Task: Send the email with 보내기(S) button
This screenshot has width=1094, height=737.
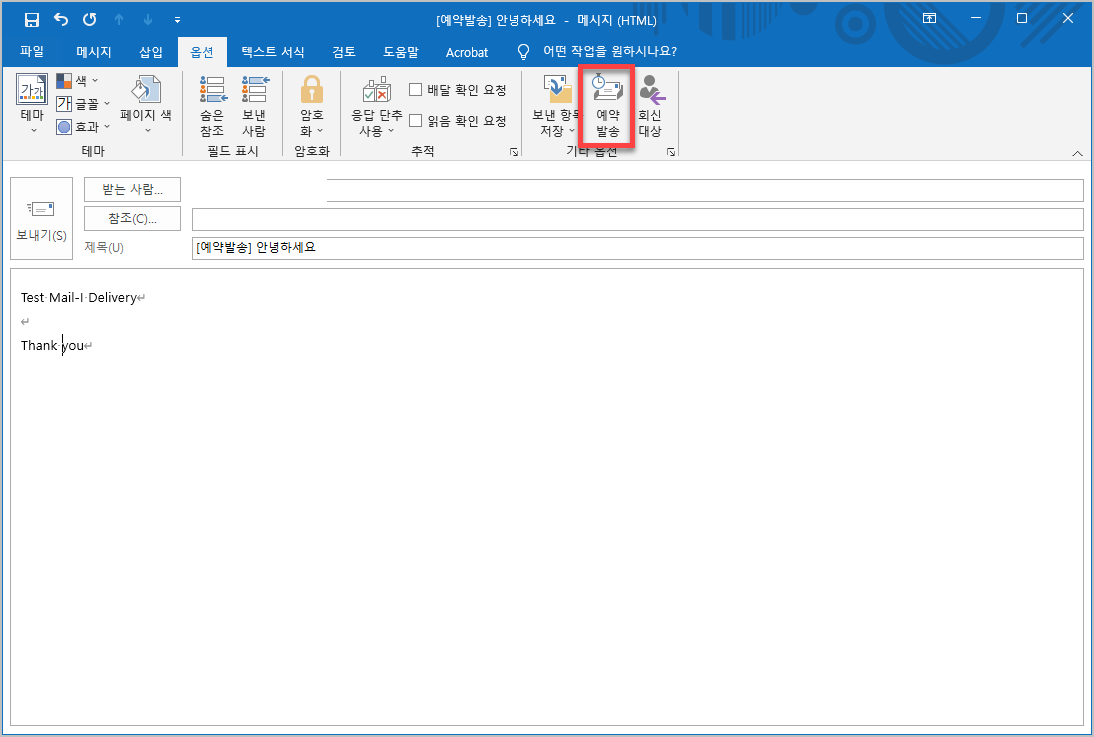Action: pos(41,218)
